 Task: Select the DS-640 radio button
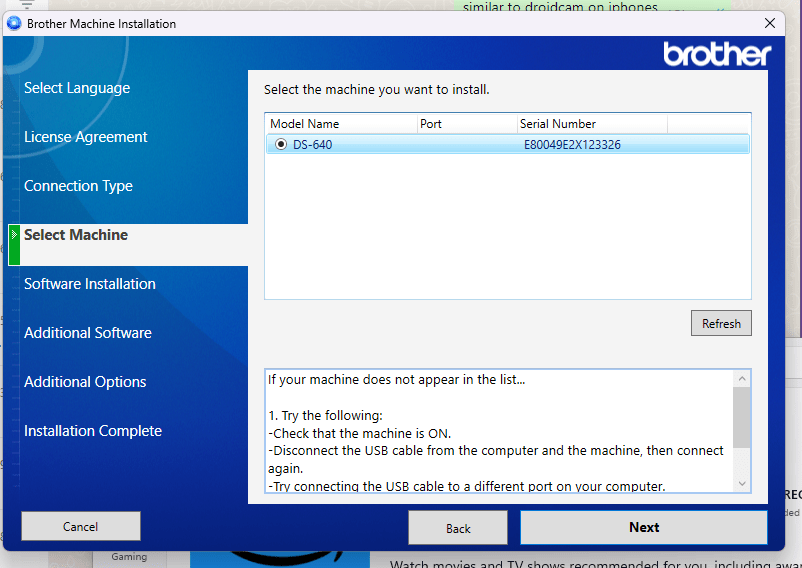tap(281, 144)
